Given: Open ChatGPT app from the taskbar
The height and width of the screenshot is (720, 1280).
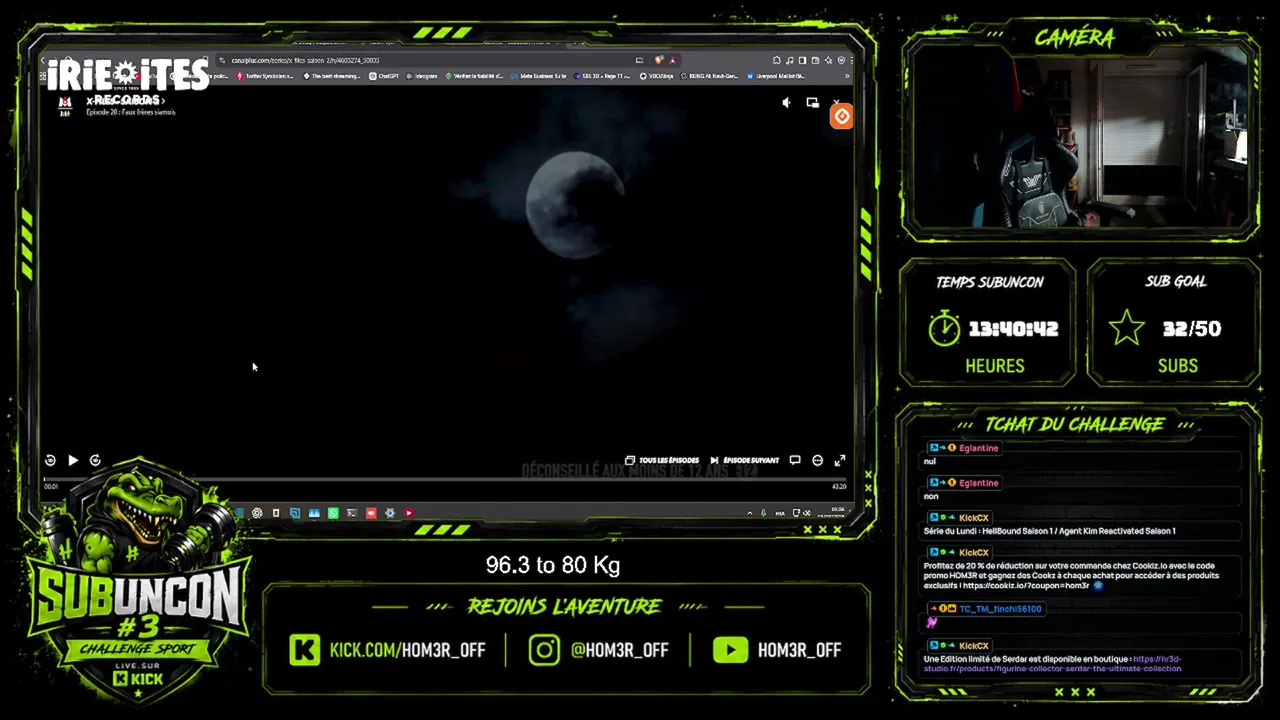Looking at the screenshot, I should (257, 513).
